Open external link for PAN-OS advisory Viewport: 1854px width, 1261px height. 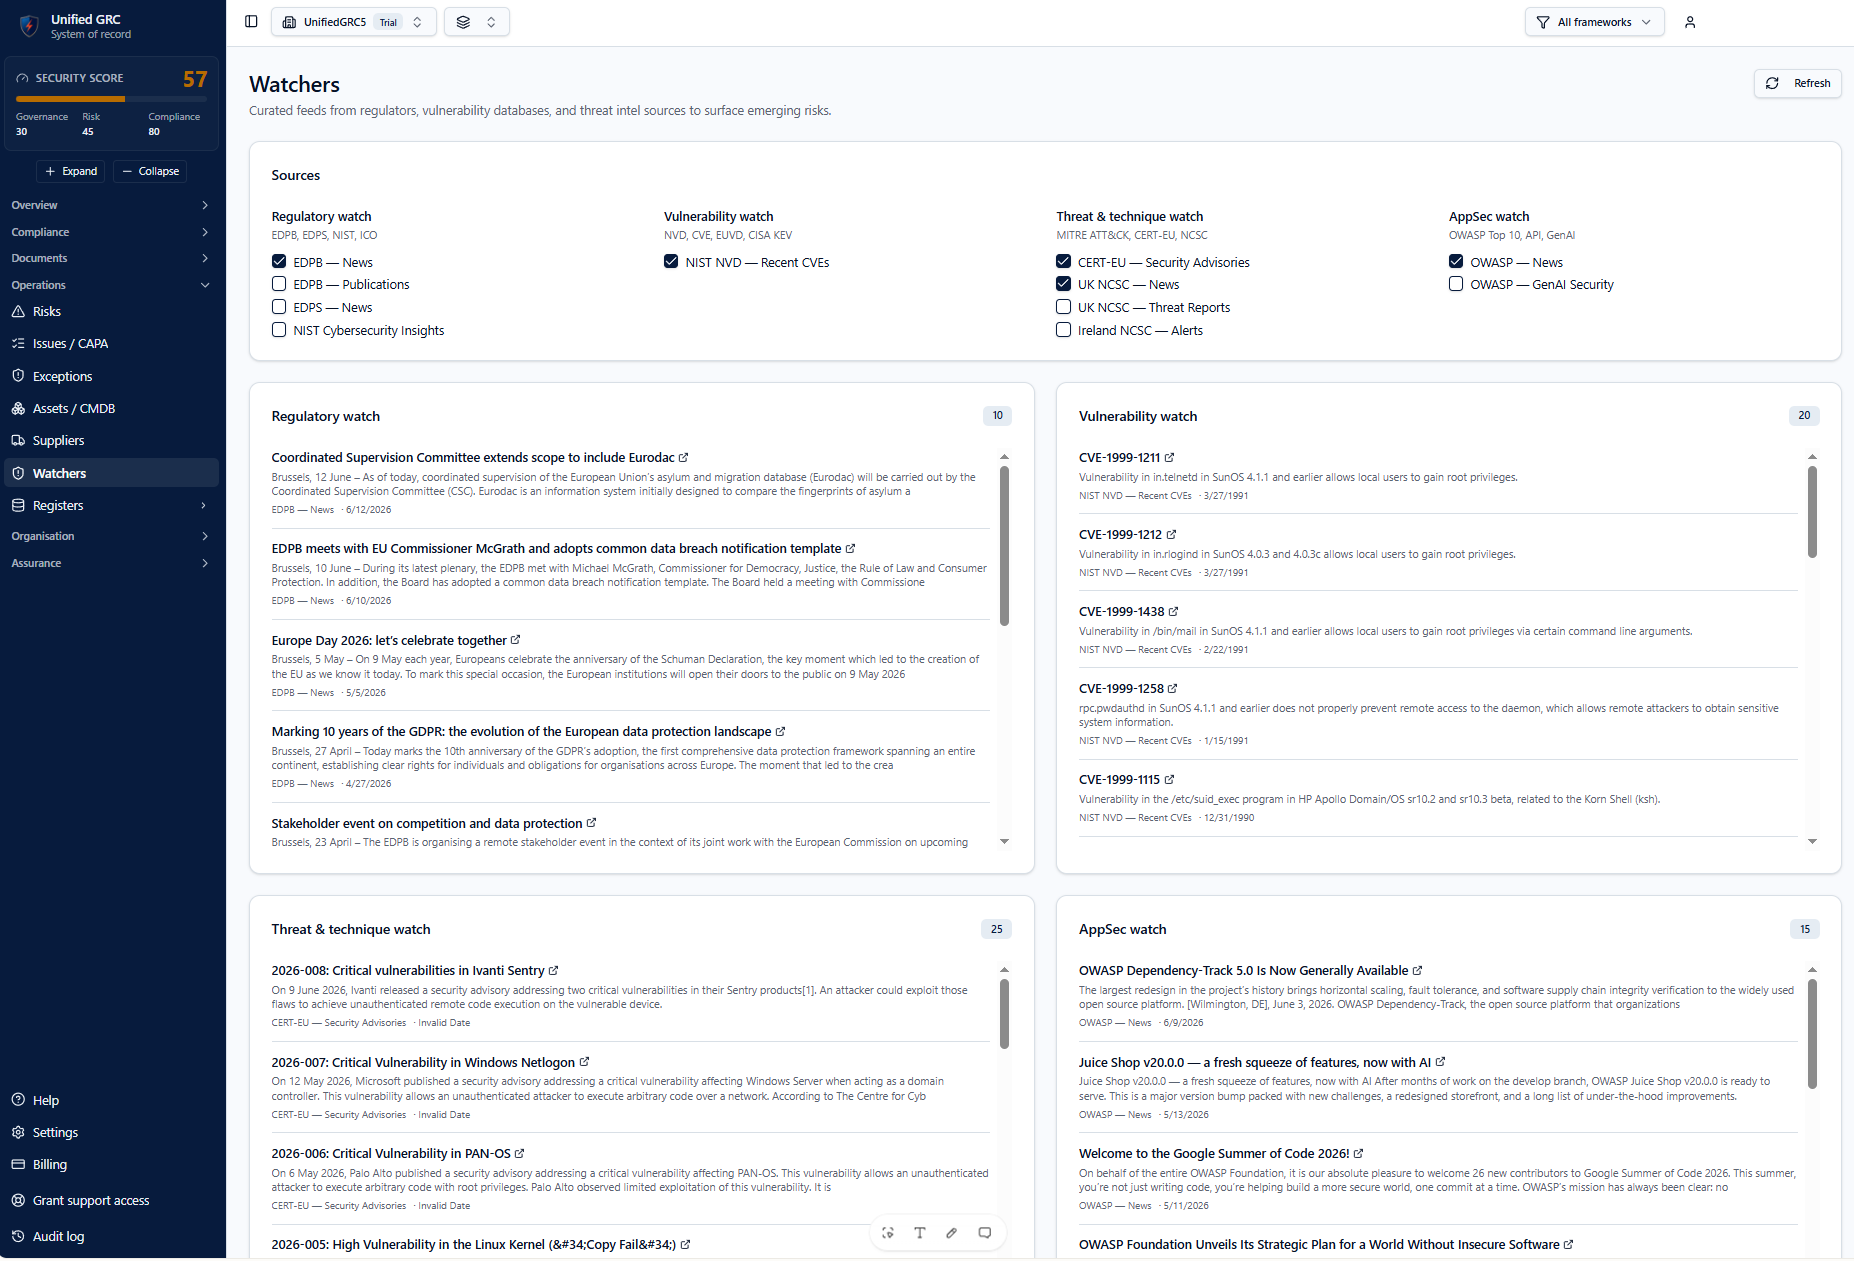coord(519,1154)
